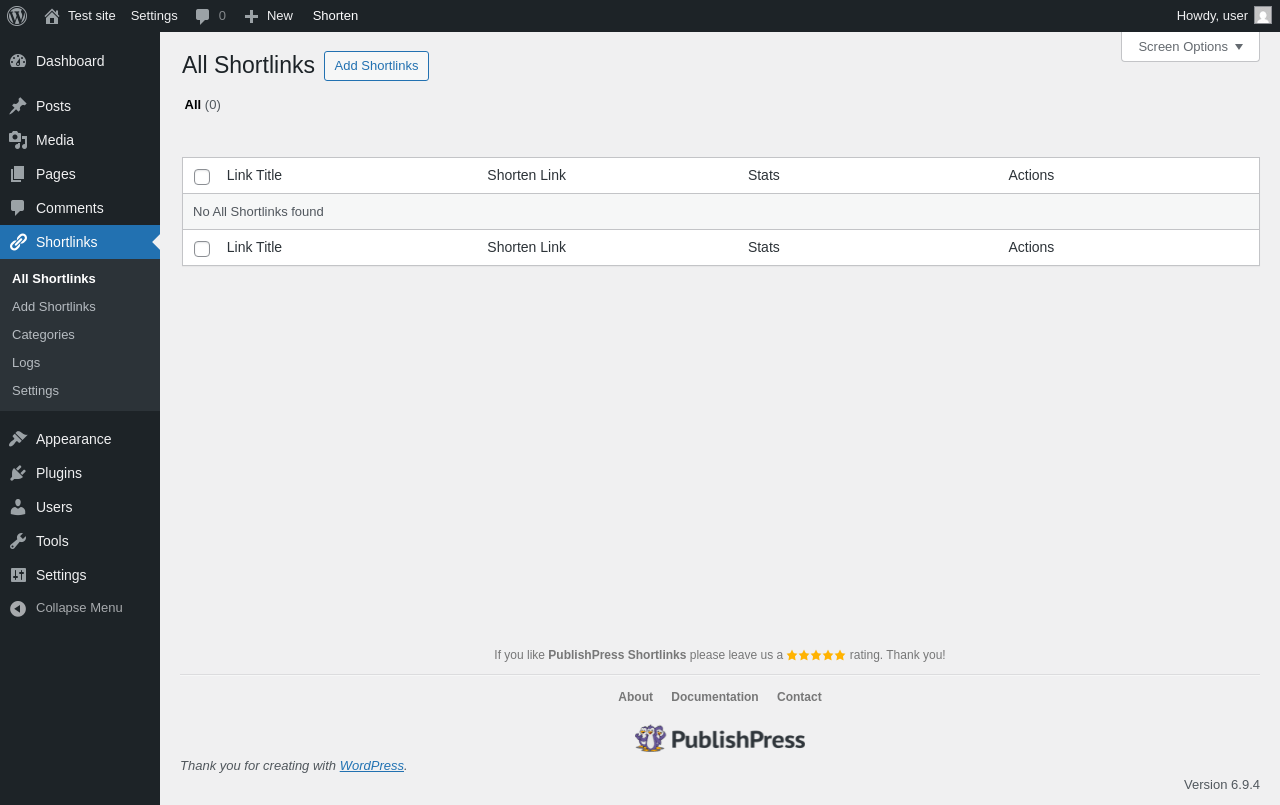1280x805 pixels.
Task: Click the Collapse Menu arrow icon
Action: coord(18,608)
